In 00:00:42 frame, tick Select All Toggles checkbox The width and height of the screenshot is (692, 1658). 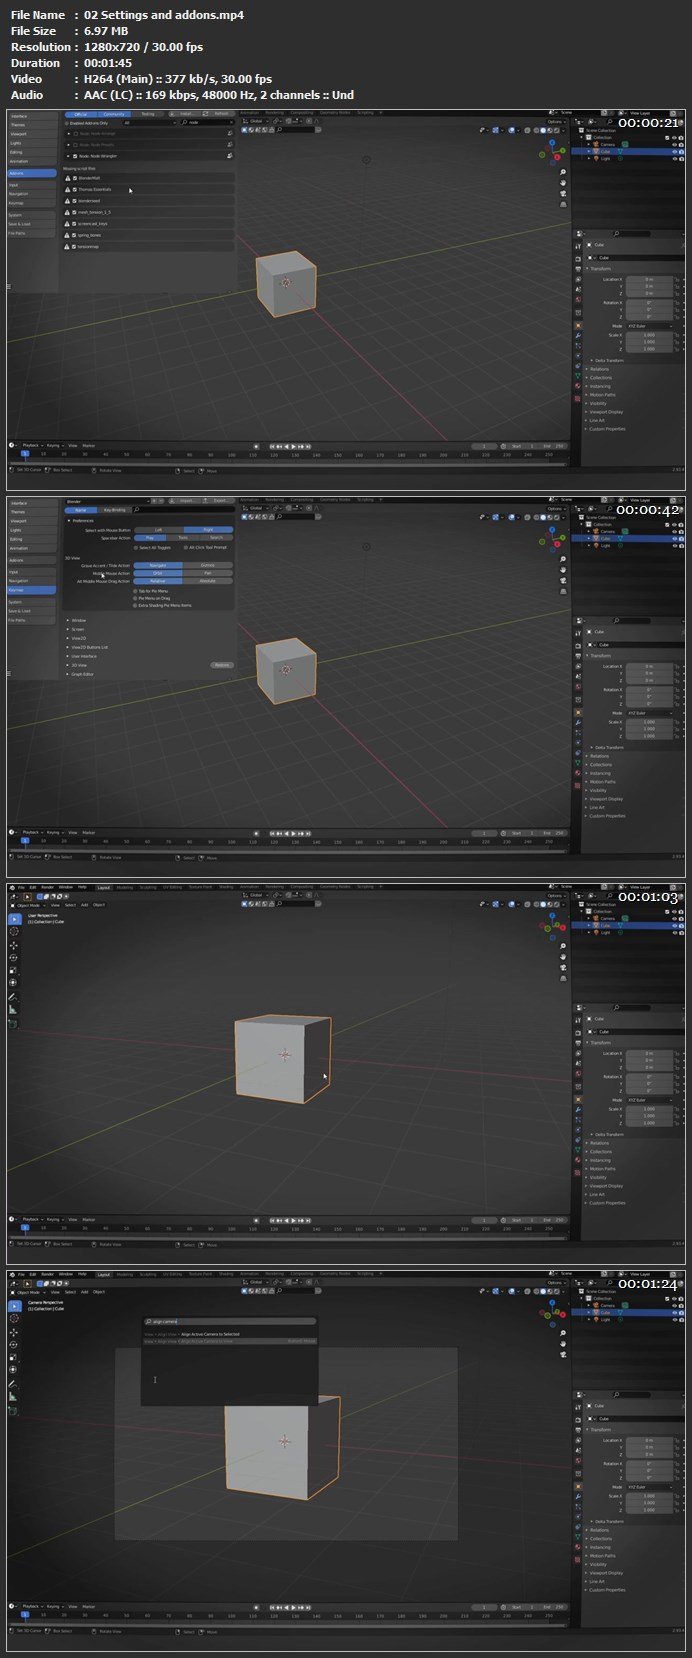pos(136,548)
